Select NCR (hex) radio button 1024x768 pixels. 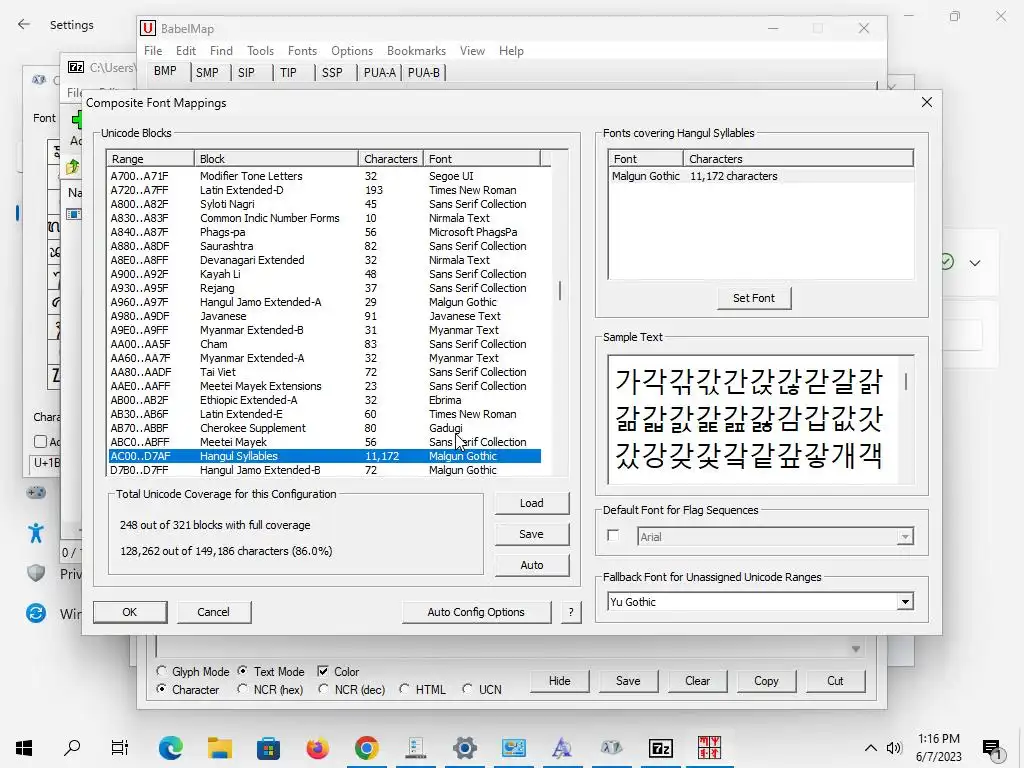point(242,689)
